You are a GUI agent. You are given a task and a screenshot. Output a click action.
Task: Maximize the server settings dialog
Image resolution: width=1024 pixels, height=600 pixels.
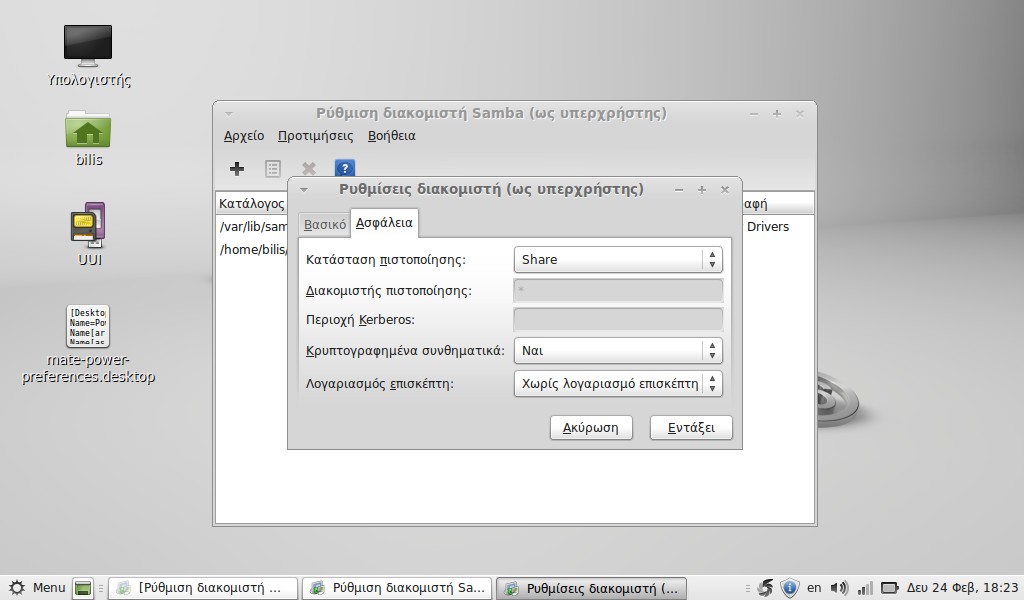click(x=702, y=190)
